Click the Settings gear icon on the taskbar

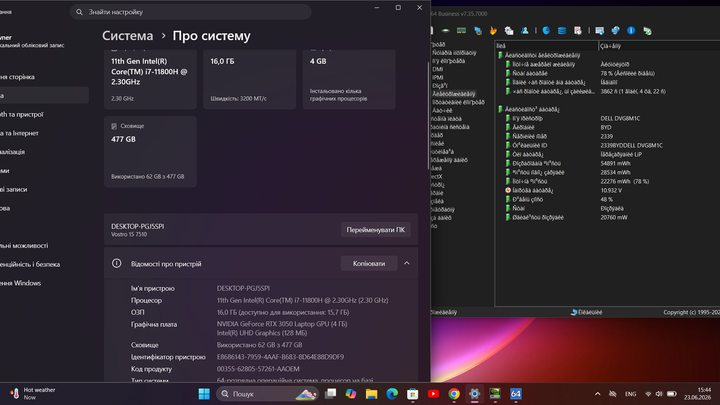[x=474, y=394]
